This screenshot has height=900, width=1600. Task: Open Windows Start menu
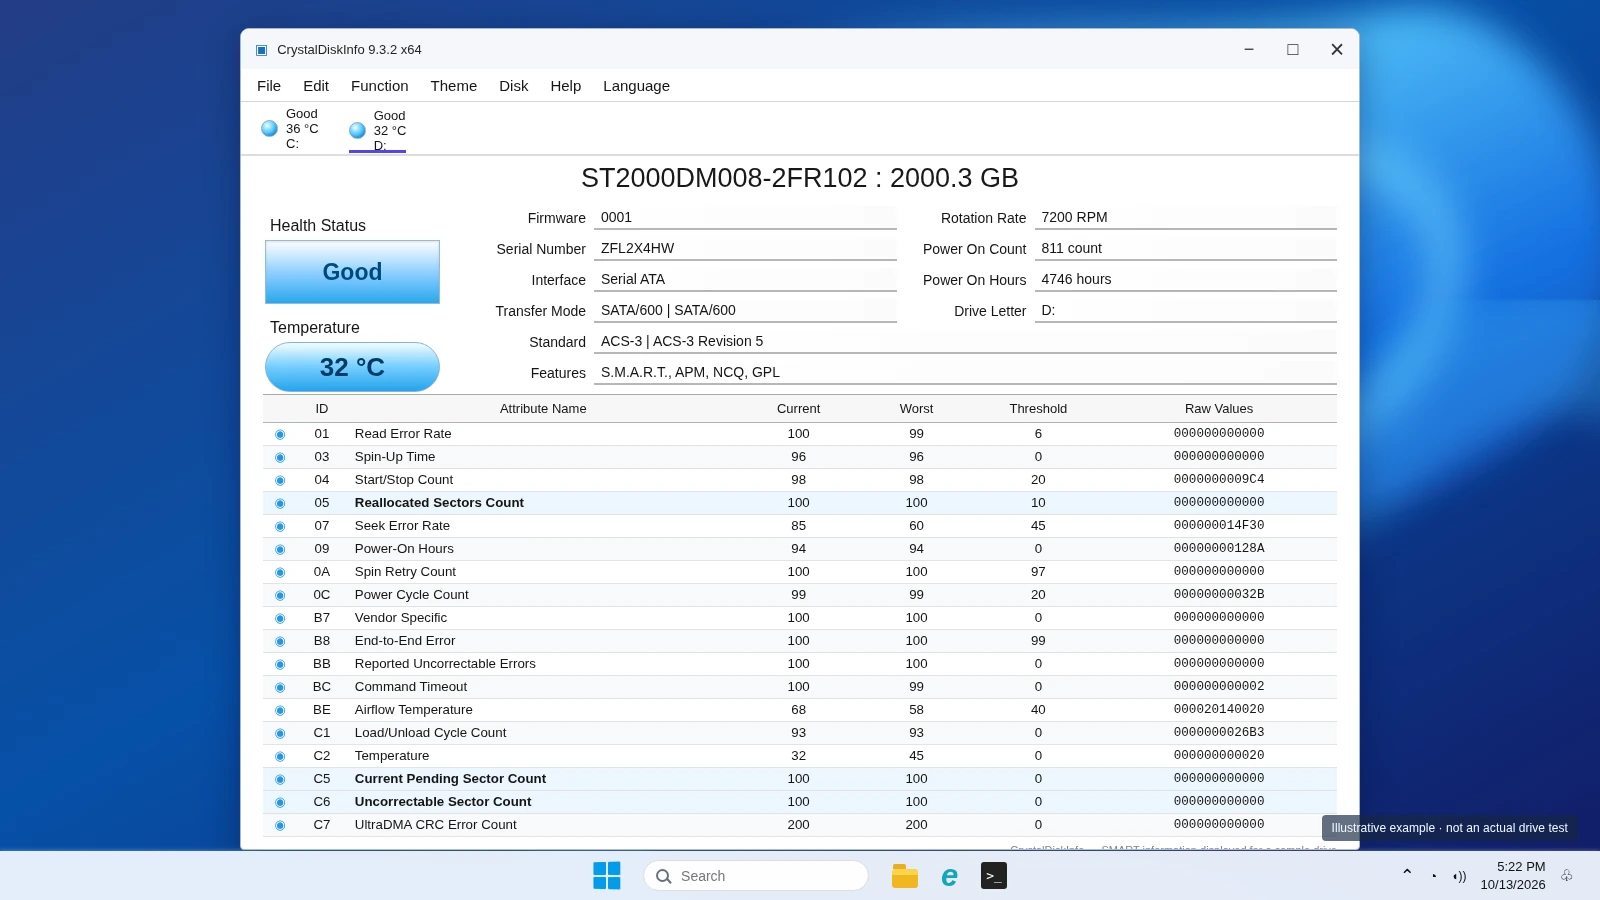click(x=607, y=876)
